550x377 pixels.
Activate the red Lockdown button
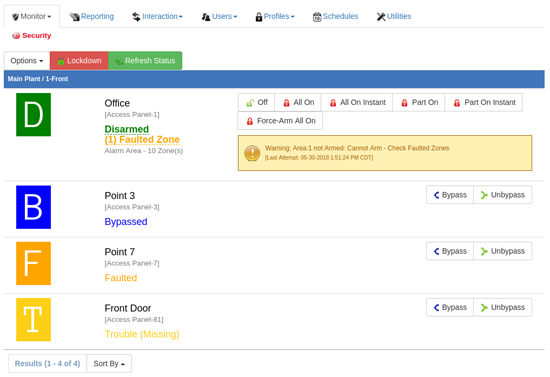tap(79, 61)
